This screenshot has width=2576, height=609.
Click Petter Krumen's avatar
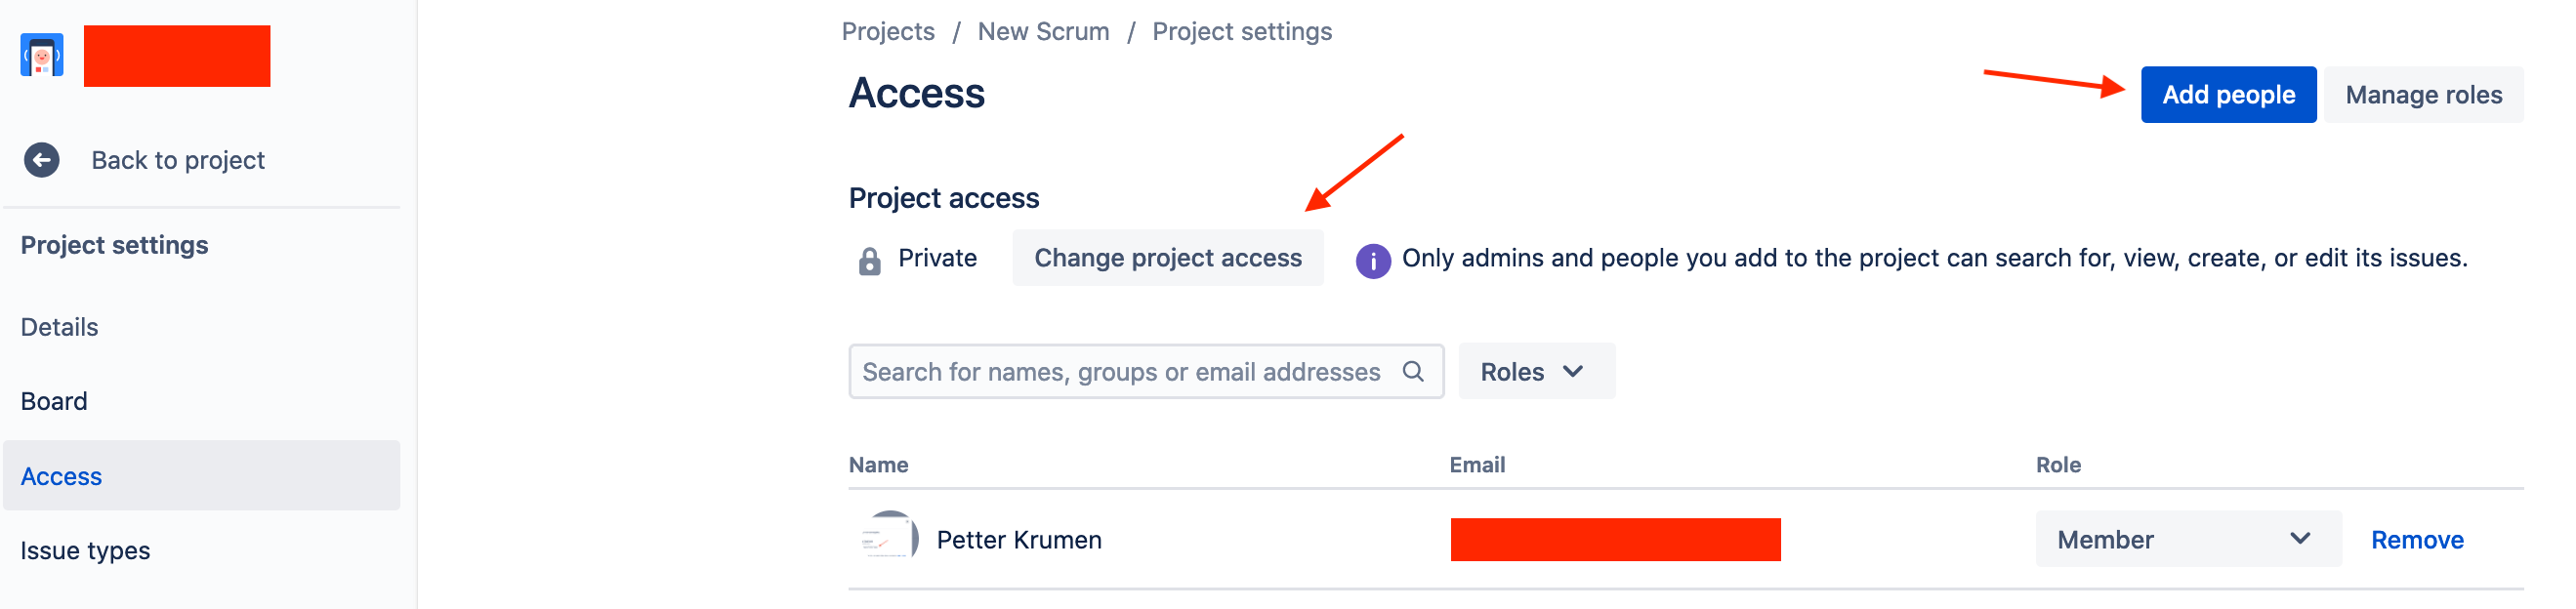888,539
